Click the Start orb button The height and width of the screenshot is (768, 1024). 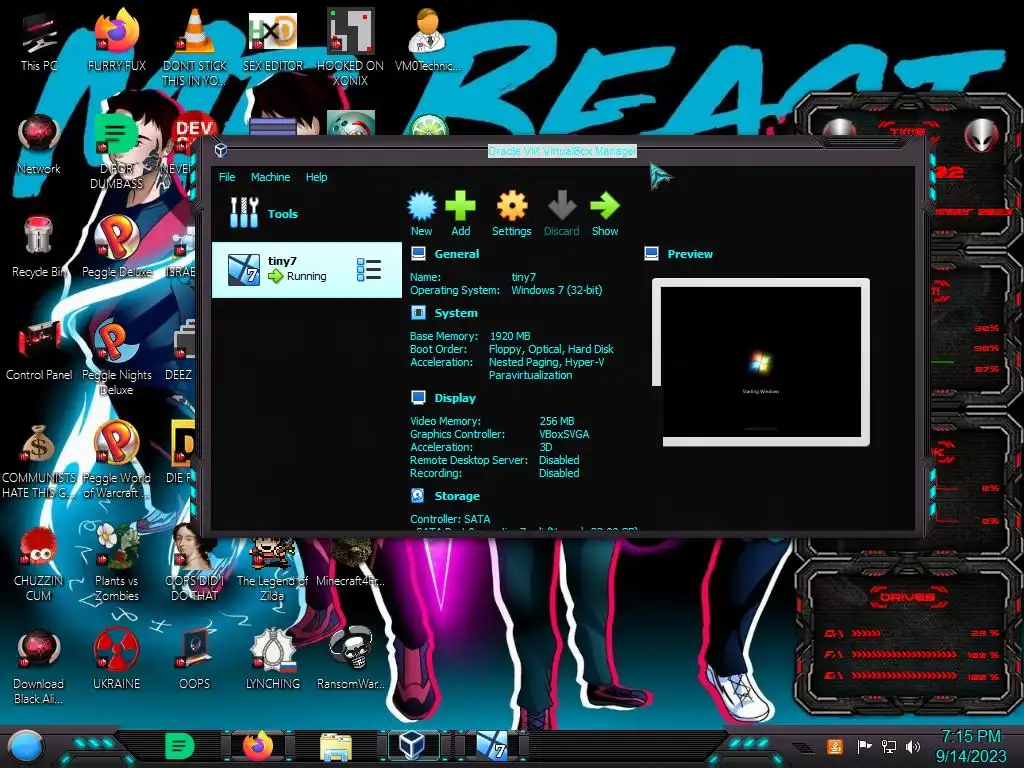point(25,747)
